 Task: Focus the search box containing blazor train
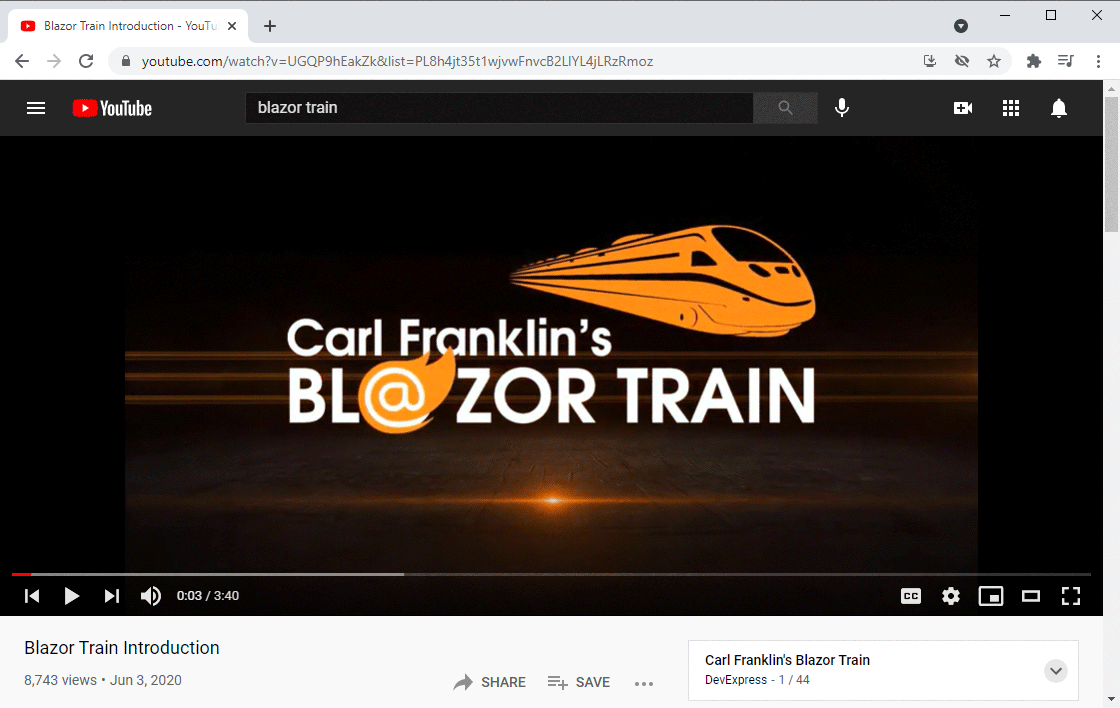pyautogui.click(x=499, y=108)
